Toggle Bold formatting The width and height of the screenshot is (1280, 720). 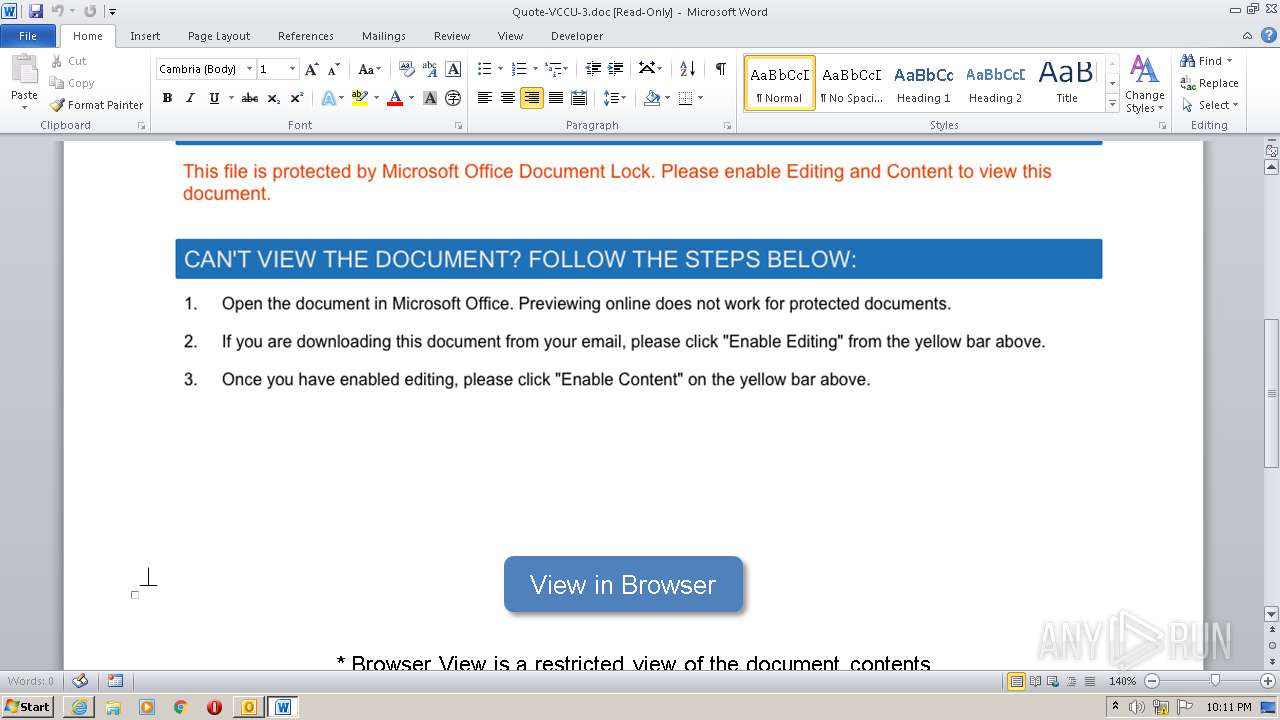tap(167, 98)
